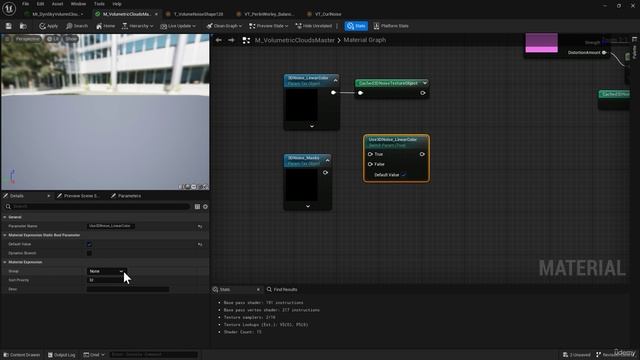Click the graph navigate forward arrow
The width and height of the screenshot is (640, 360).
coord(231,40)
